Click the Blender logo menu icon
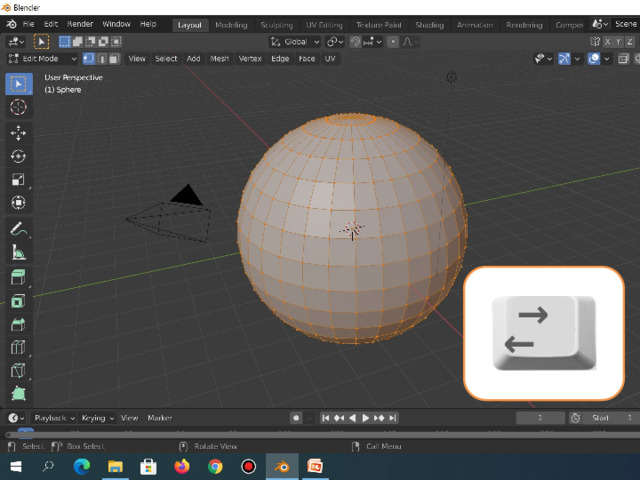This screenshot has height=480, width=640. [11, 24]
